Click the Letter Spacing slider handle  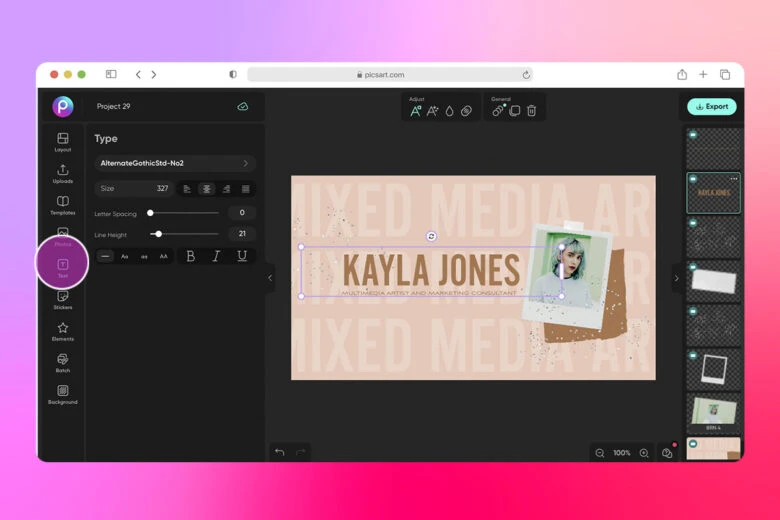click(150, 213)
